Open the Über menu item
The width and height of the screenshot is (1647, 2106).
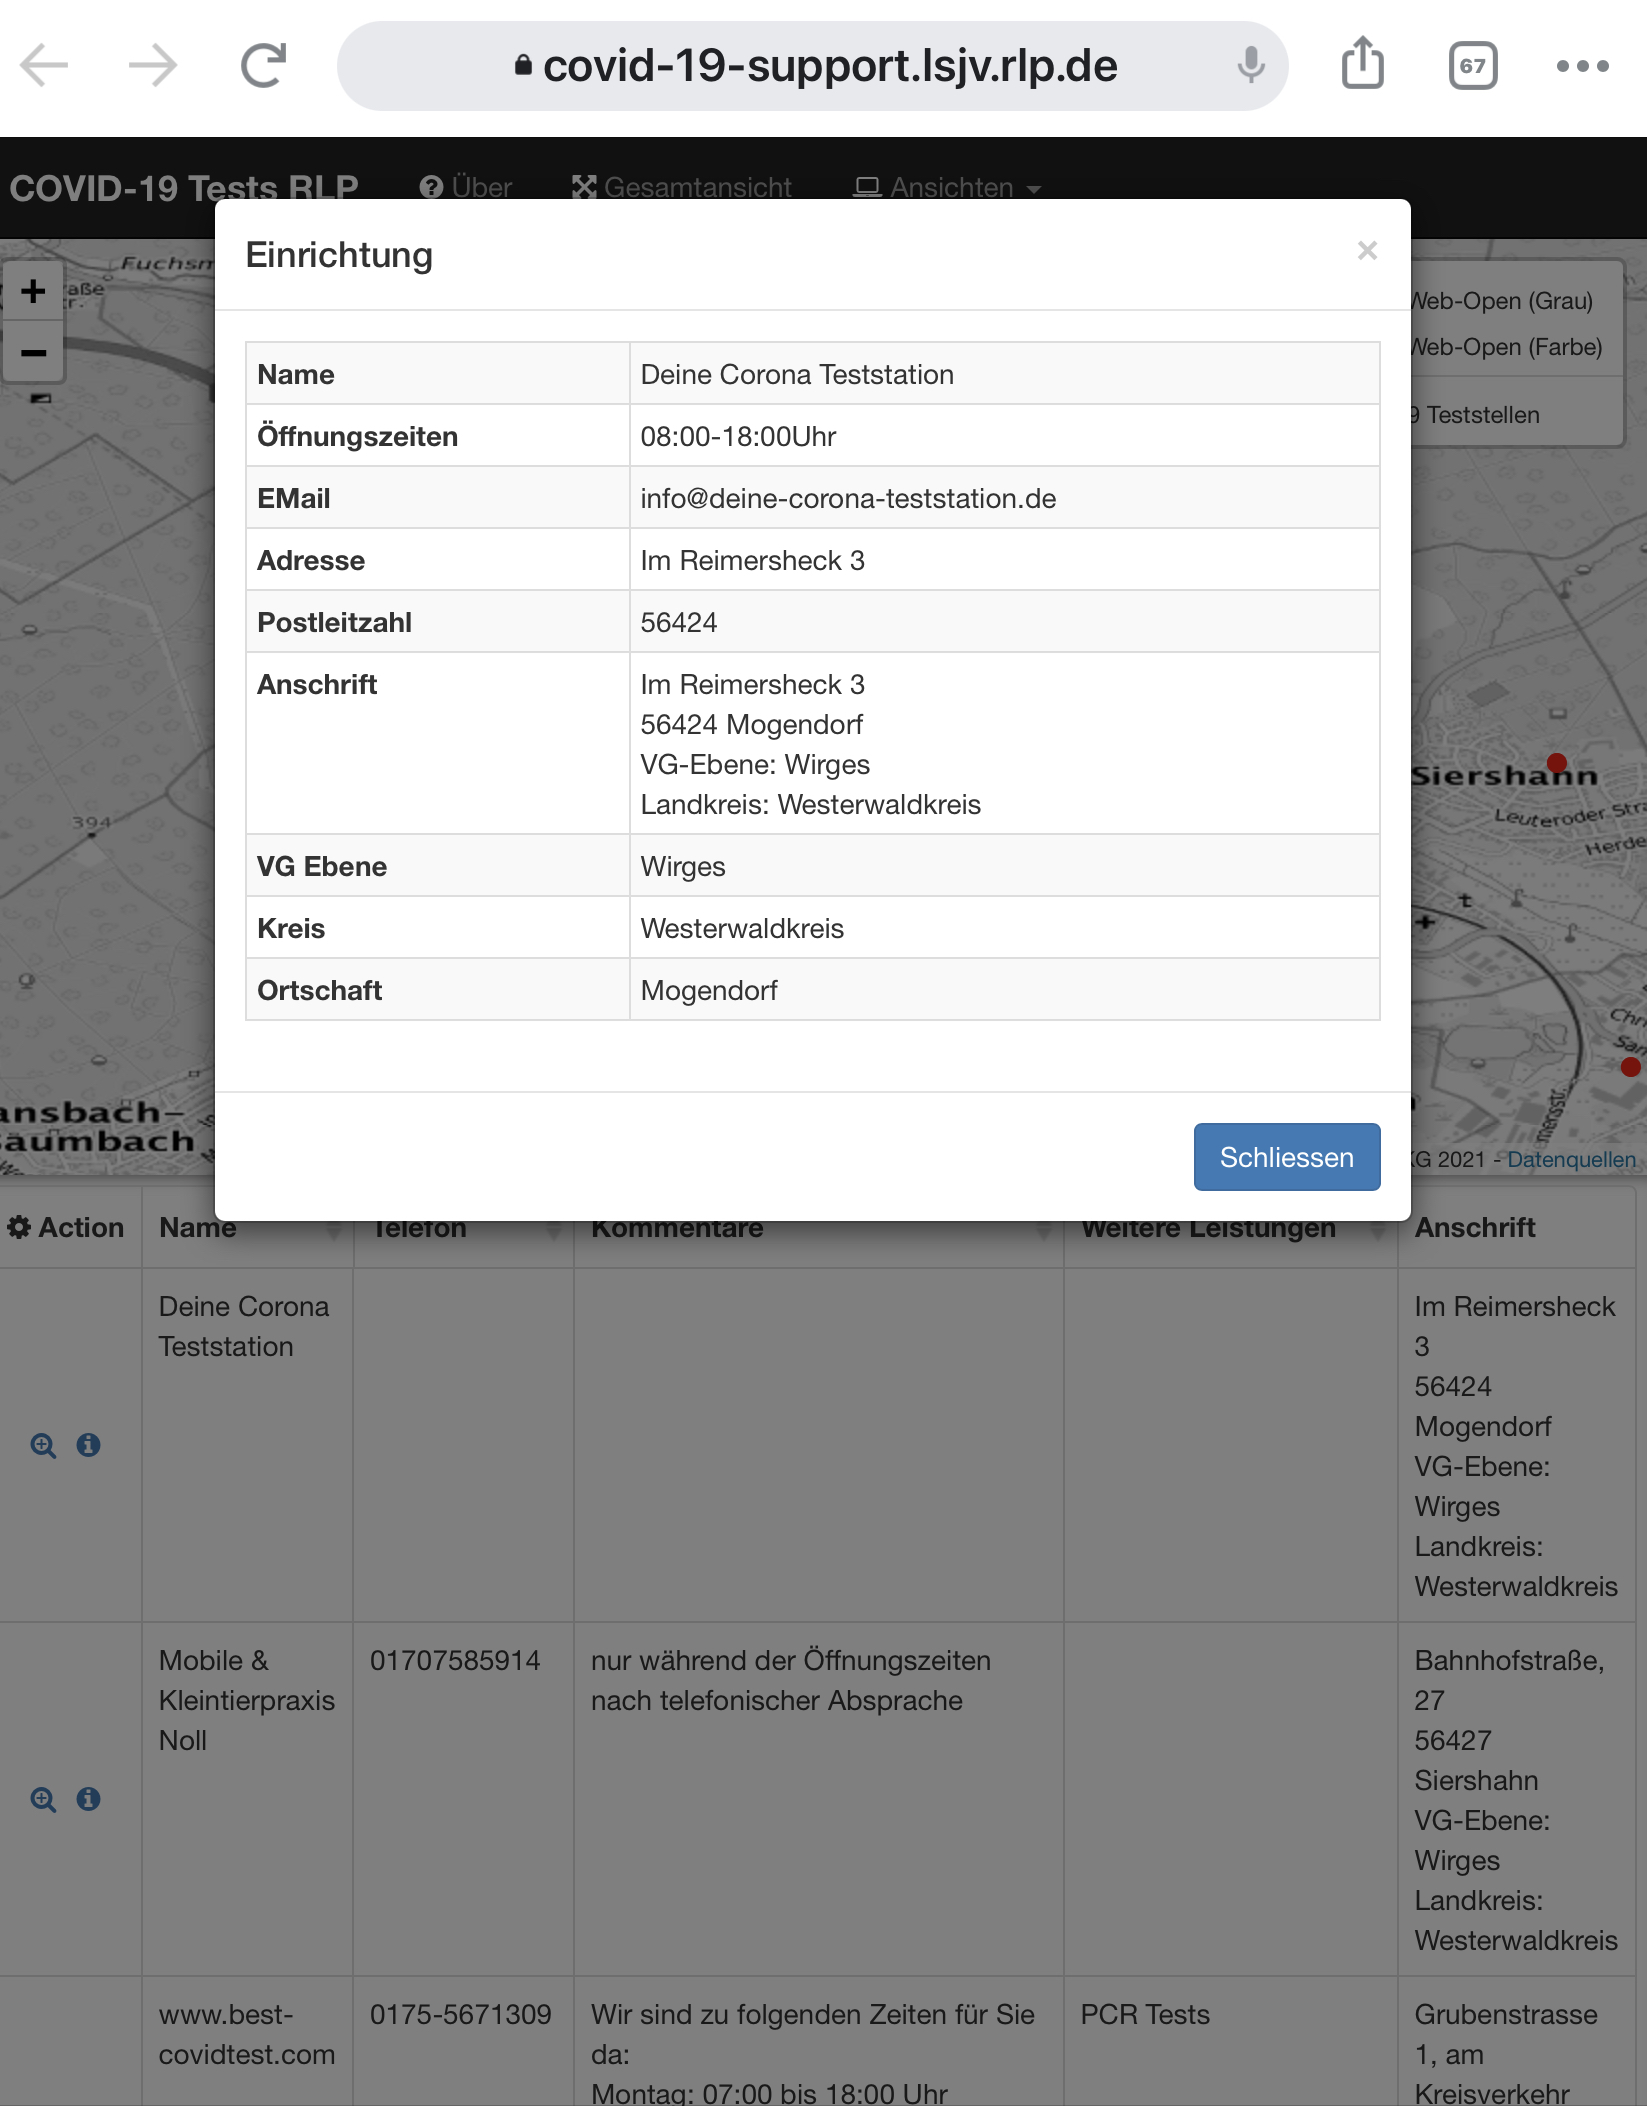(x=466, y=187)
